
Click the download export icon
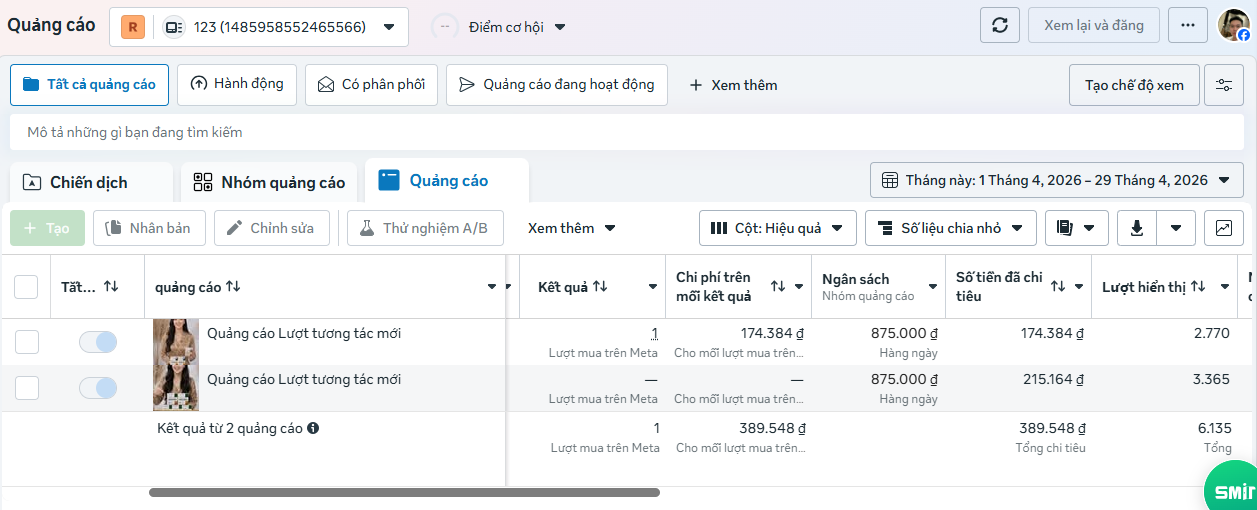point(1137,228)
